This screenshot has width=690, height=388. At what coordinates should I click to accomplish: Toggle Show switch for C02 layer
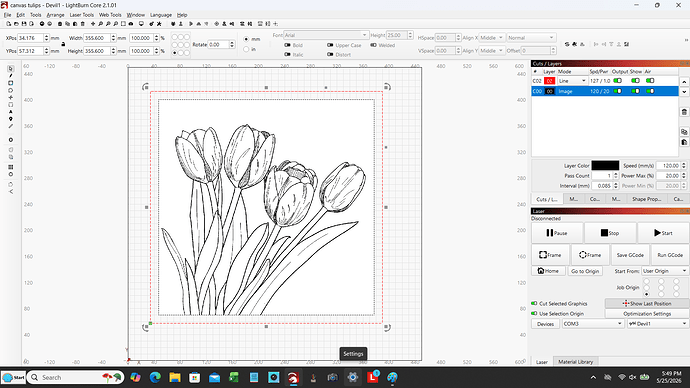[635, 81]
